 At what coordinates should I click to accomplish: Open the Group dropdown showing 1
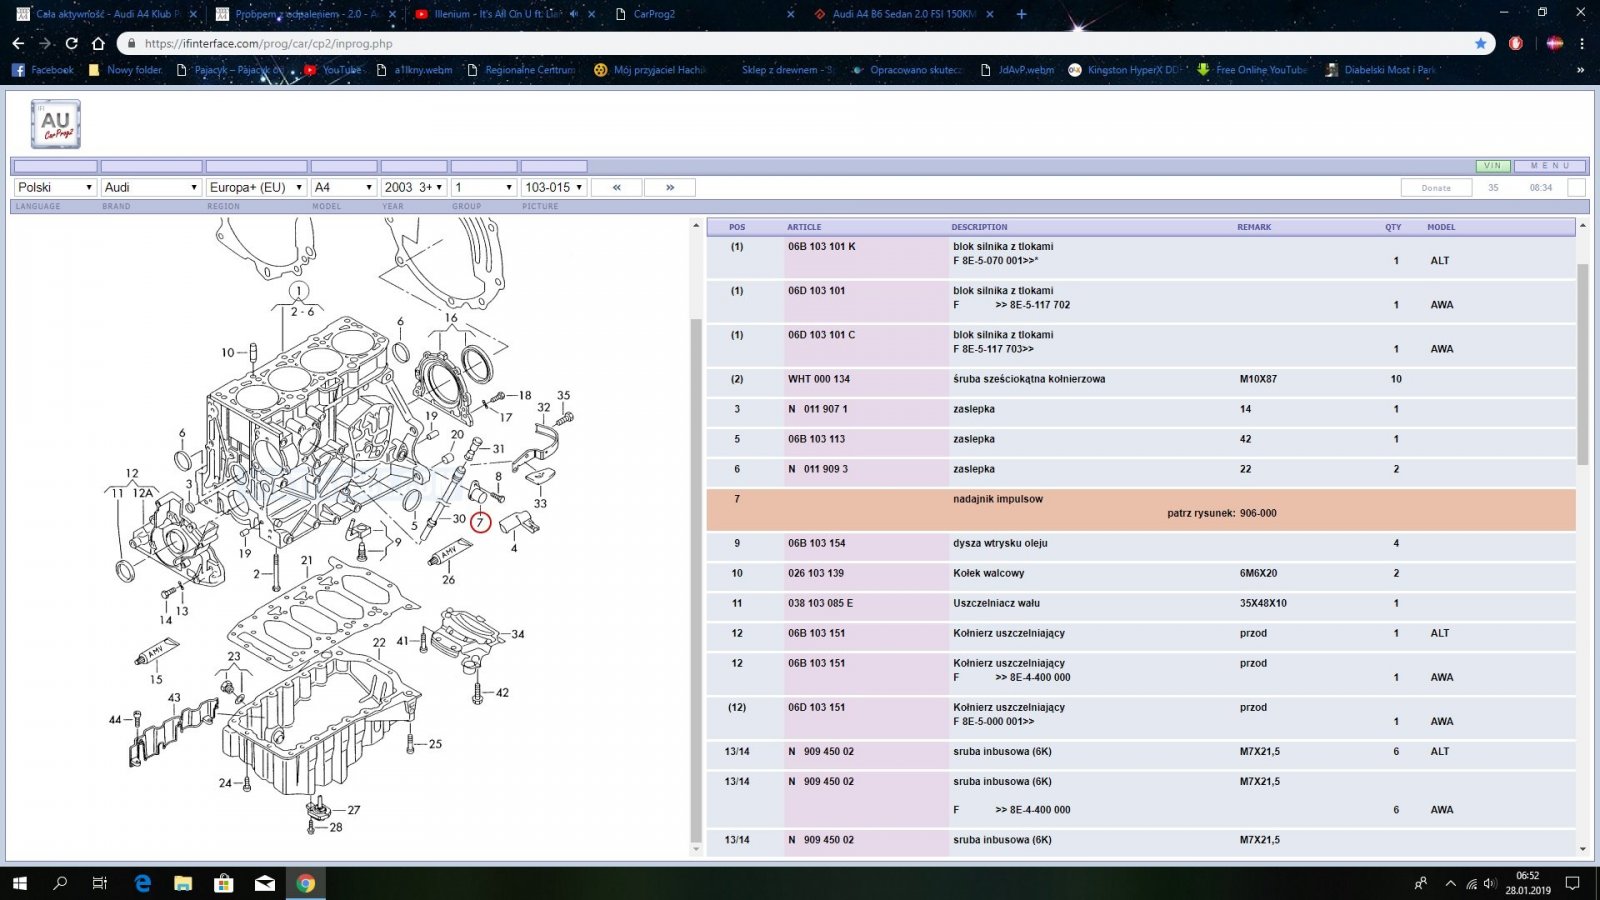pyautogui.click(x=483, y=187)
